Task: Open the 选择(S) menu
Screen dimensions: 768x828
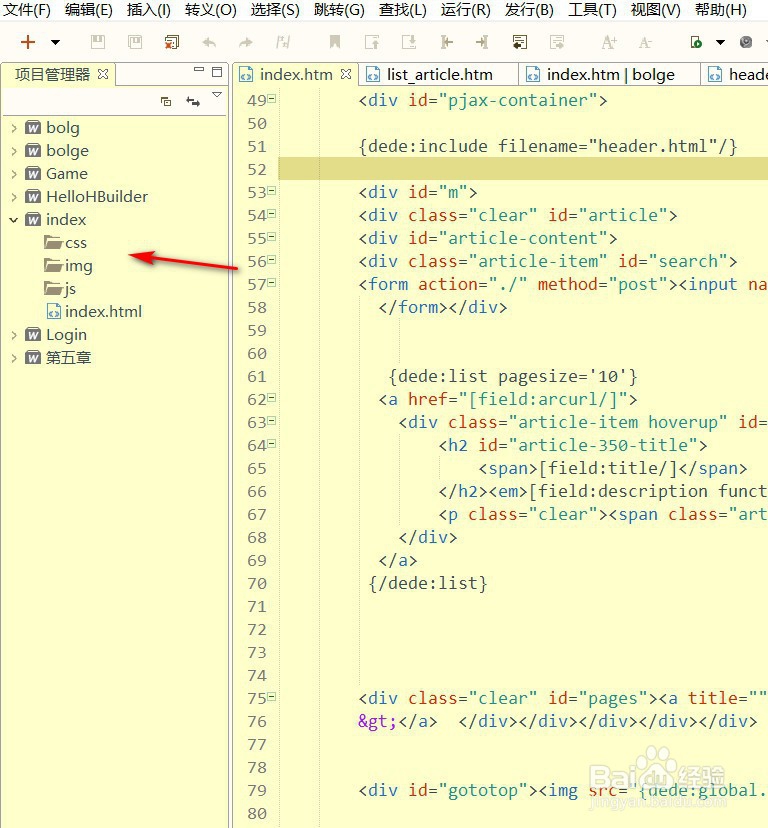Action: [275, 10]
